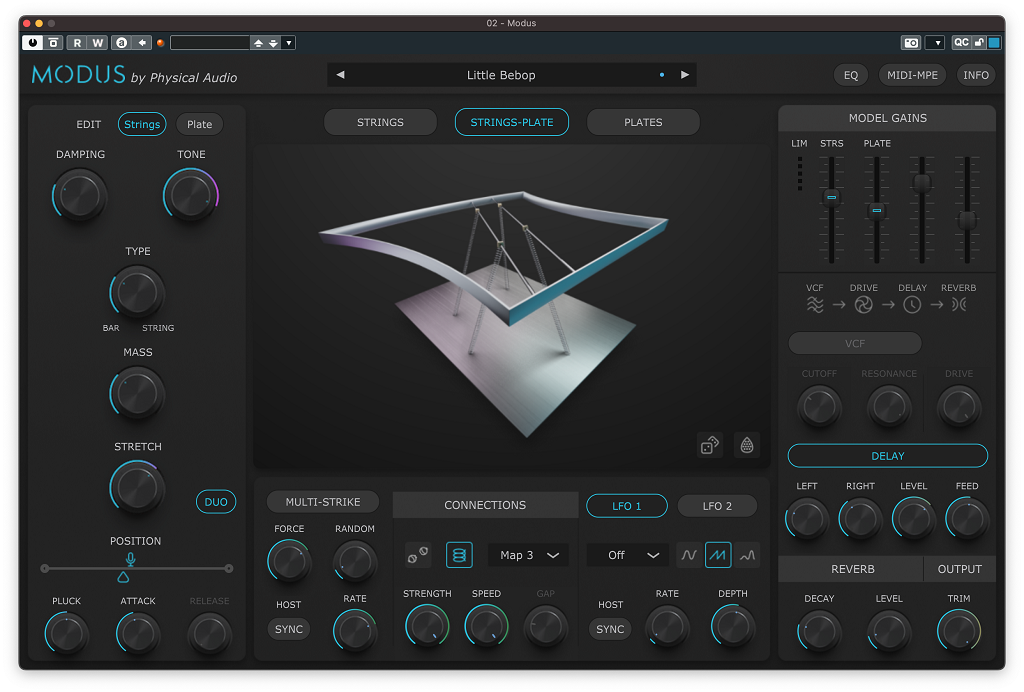The height and width of the screenshot is (692, 1024).
Task: Toggle the DELAY section button
Action: pos(888,456)
